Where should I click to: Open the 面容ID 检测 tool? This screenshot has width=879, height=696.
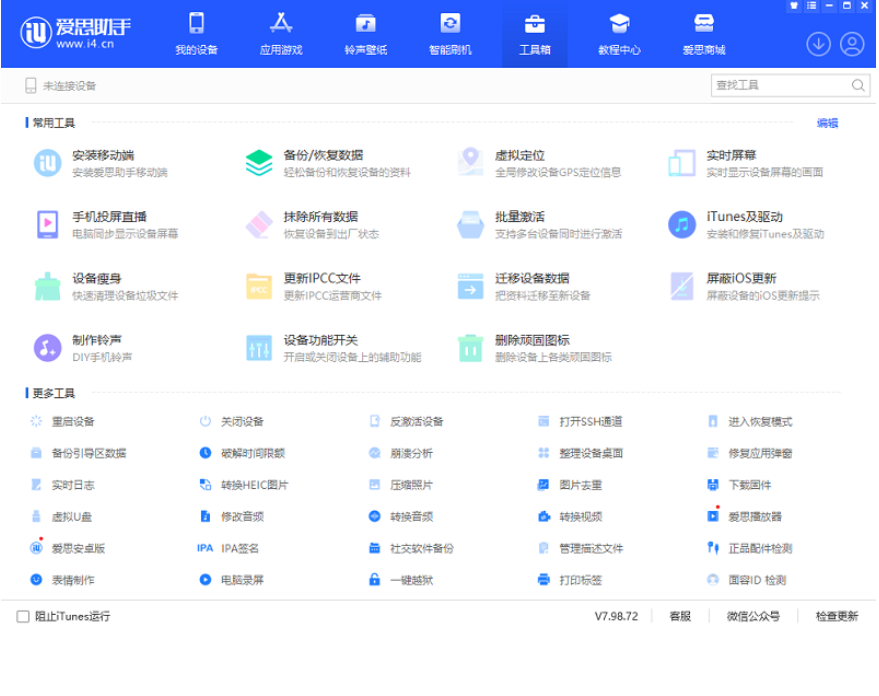coord(747,579)
